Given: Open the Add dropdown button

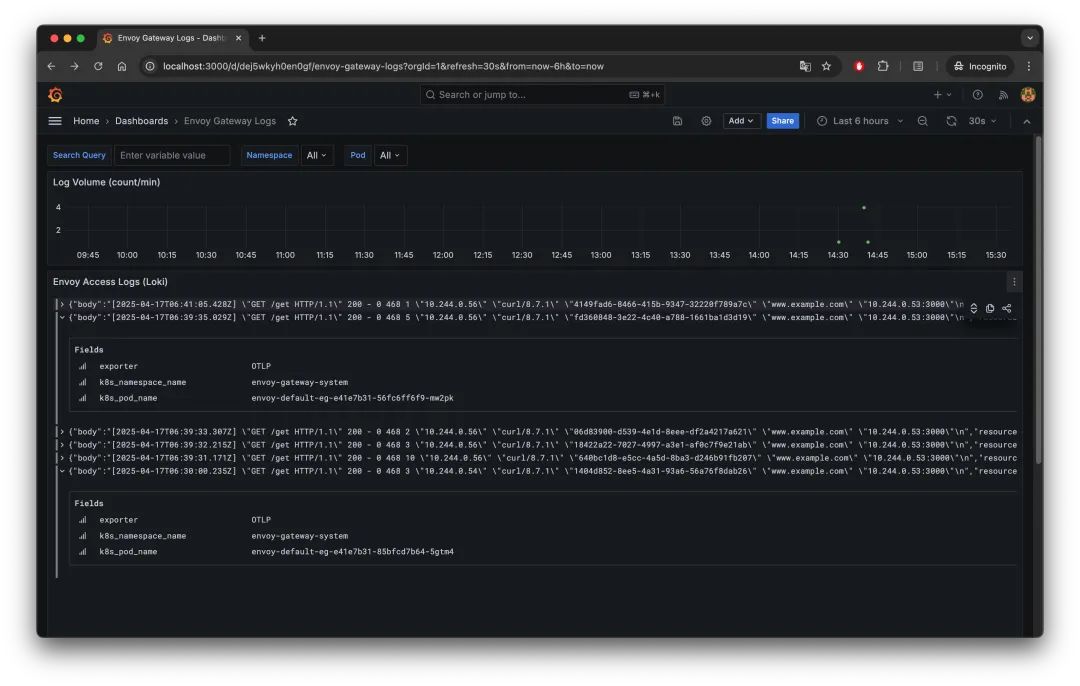Looking at the screenshot, I should tap(741, 121).
